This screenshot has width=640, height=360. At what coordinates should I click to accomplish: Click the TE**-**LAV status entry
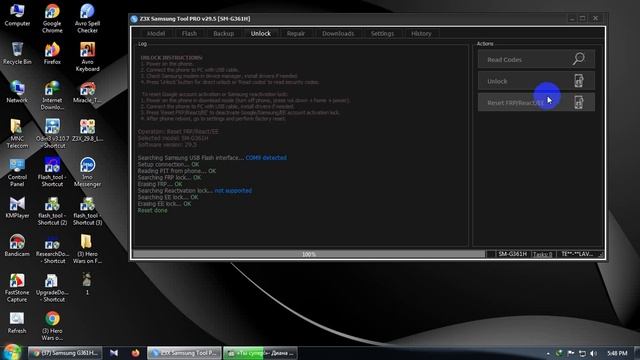[x=578, y=254]
